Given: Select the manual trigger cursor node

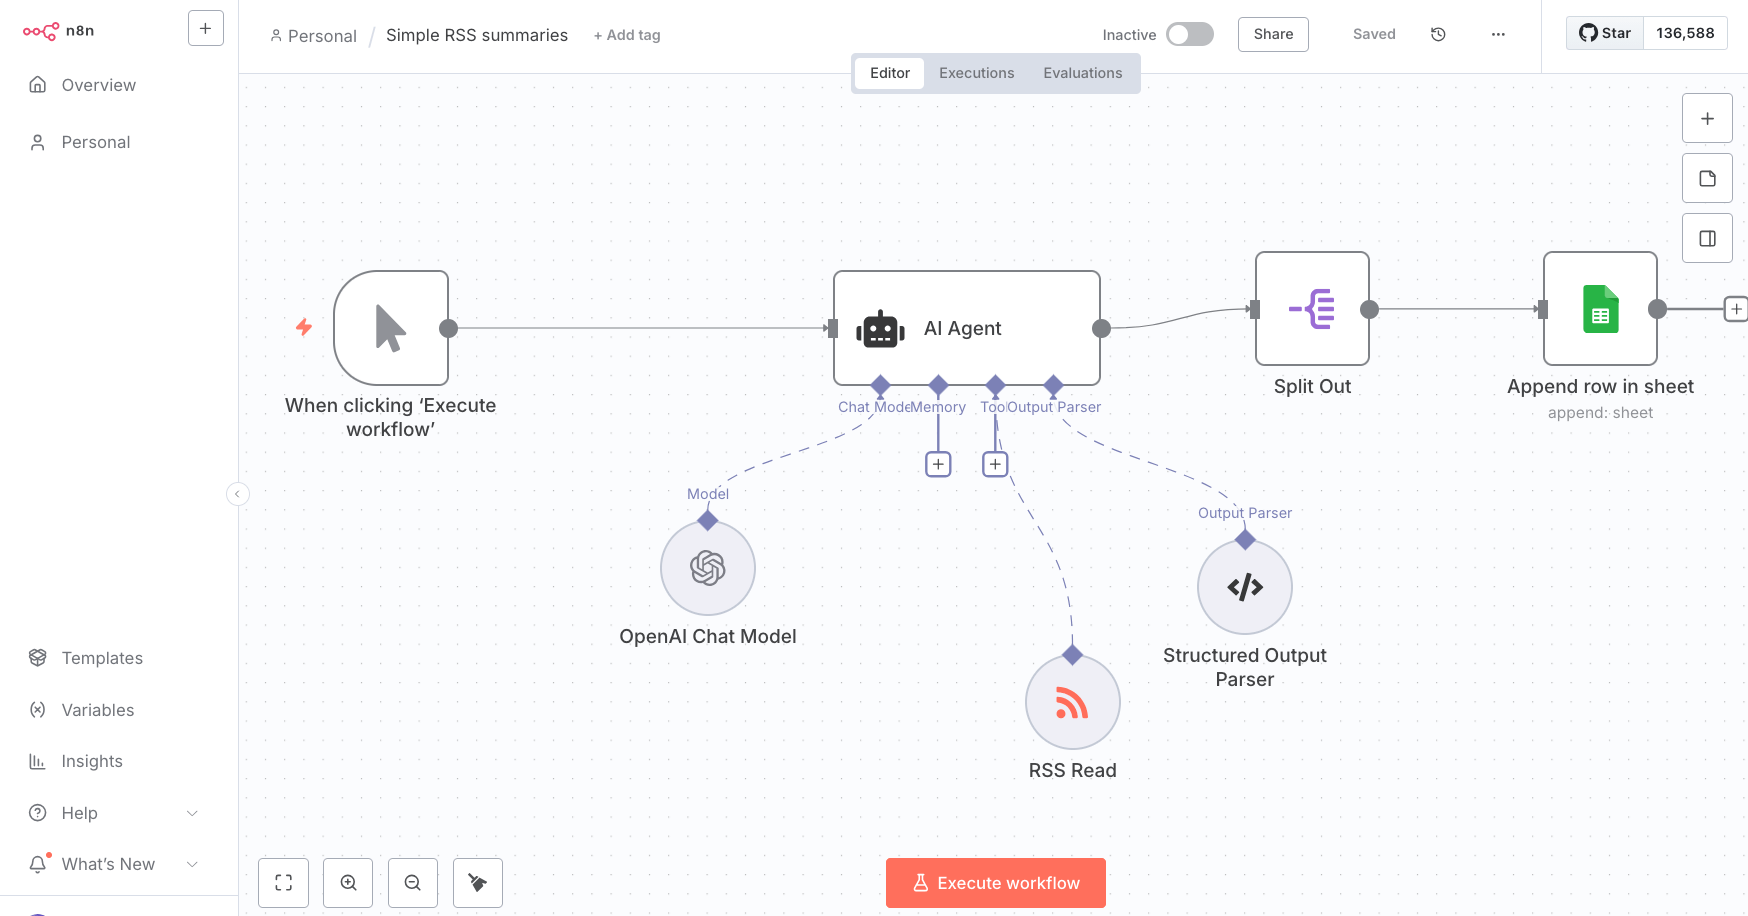Looking at the screenshot, I should click(x=391, y=328).
